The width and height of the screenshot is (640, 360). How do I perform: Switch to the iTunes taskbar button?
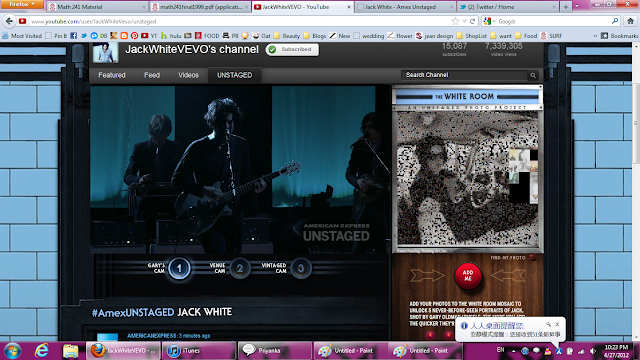[198, 351]
